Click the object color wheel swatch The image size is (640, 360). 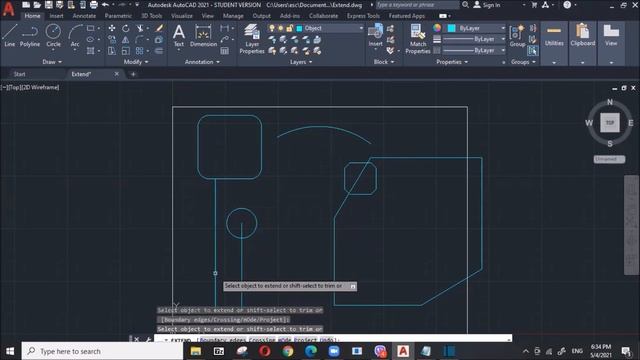[437, 28]
